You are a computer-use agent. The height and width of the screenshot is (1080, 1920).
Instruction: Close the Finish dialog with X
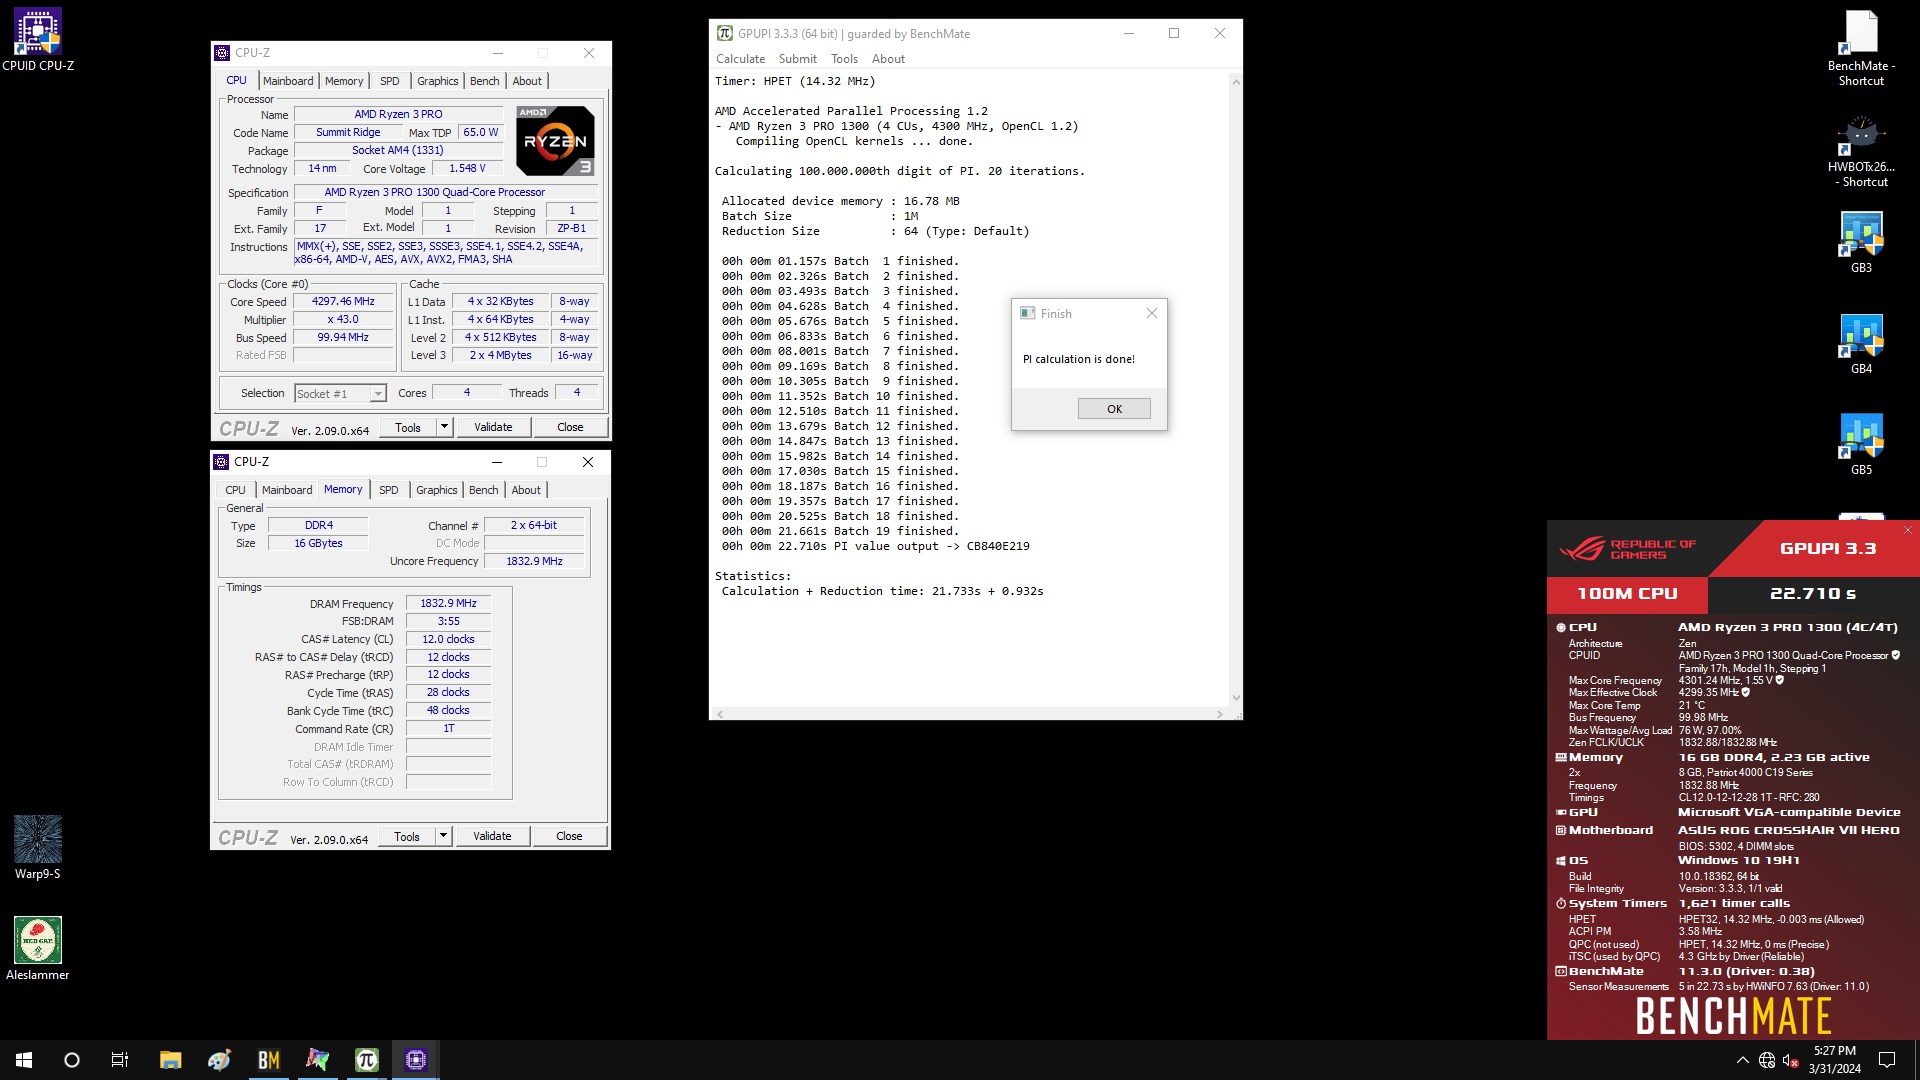tap(1152, 313)
